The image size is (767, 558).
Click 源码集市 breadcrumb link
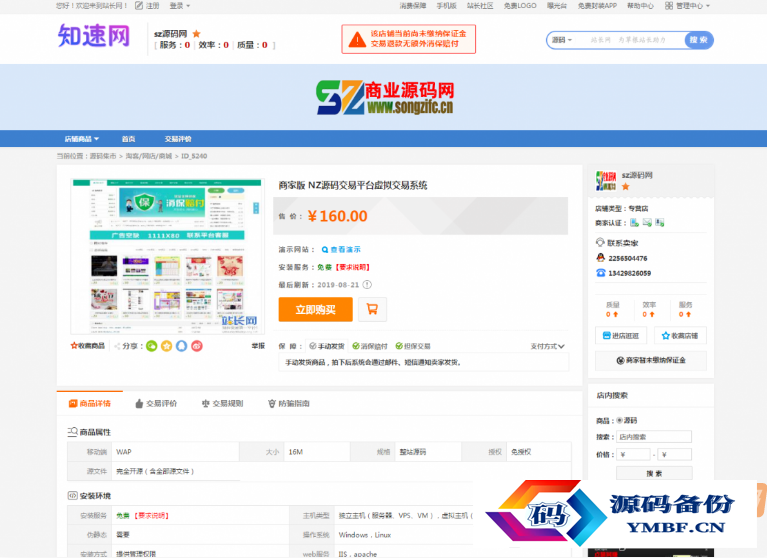103,156
